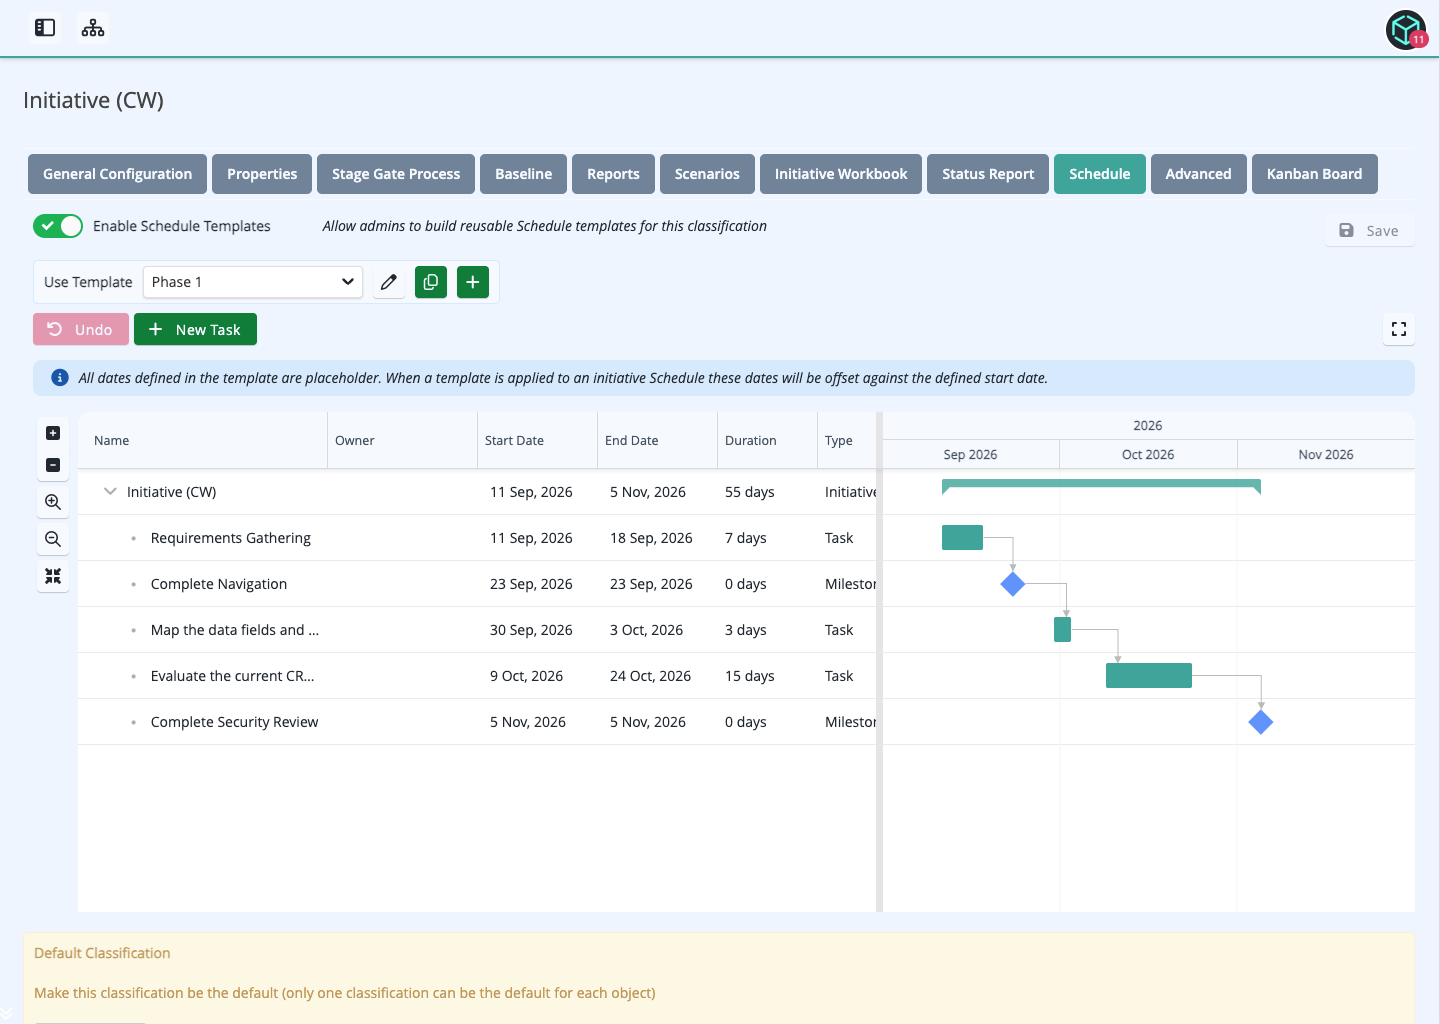
Task: Switch to the Reports tab
Action: pos(613,174)
